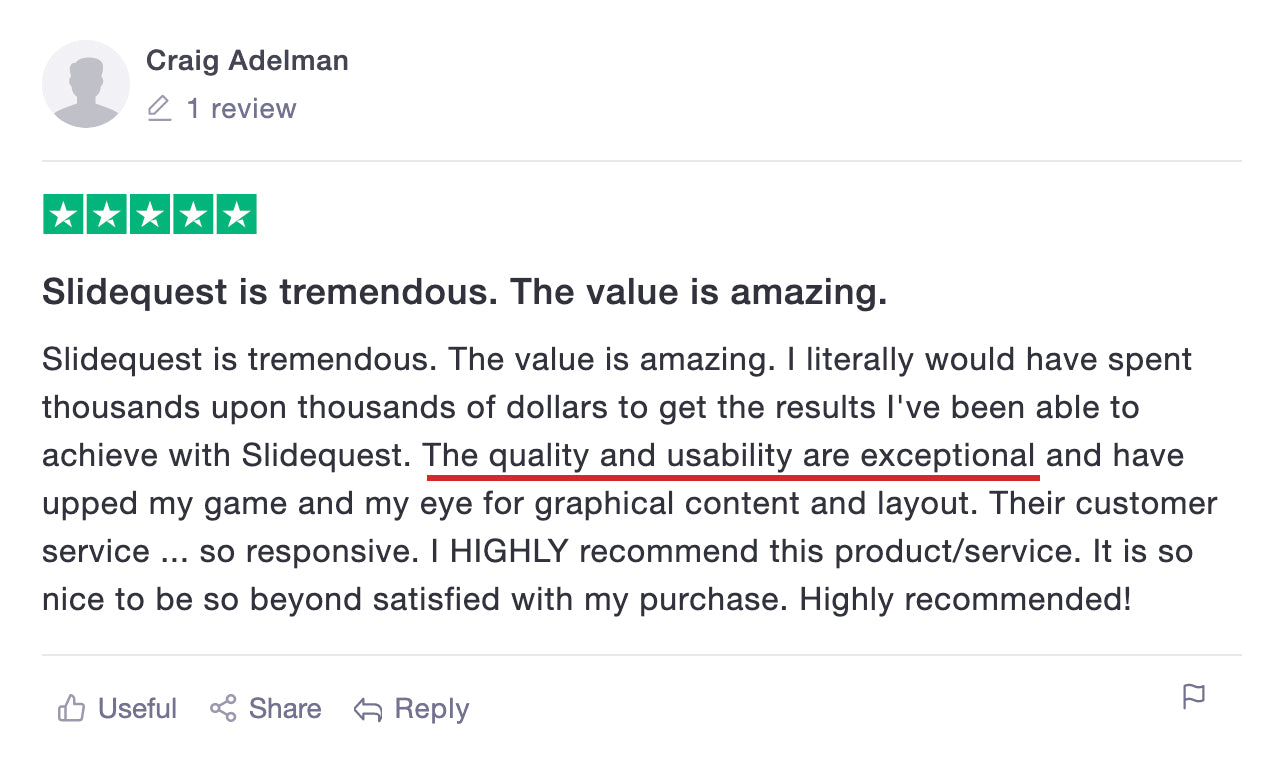Click the fourth green rating star

193,215
